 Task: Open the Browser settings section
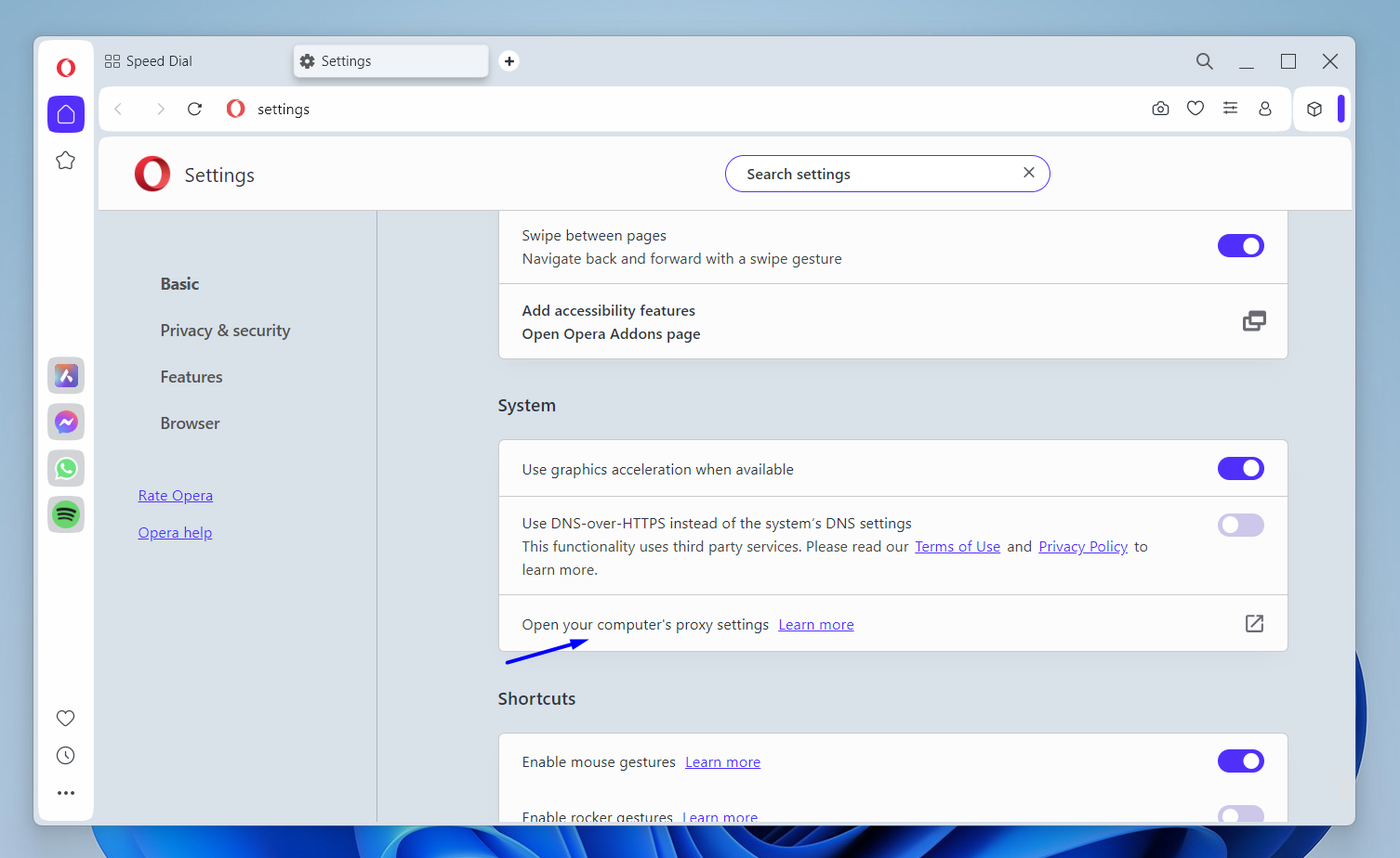click(x=190, y=423)
